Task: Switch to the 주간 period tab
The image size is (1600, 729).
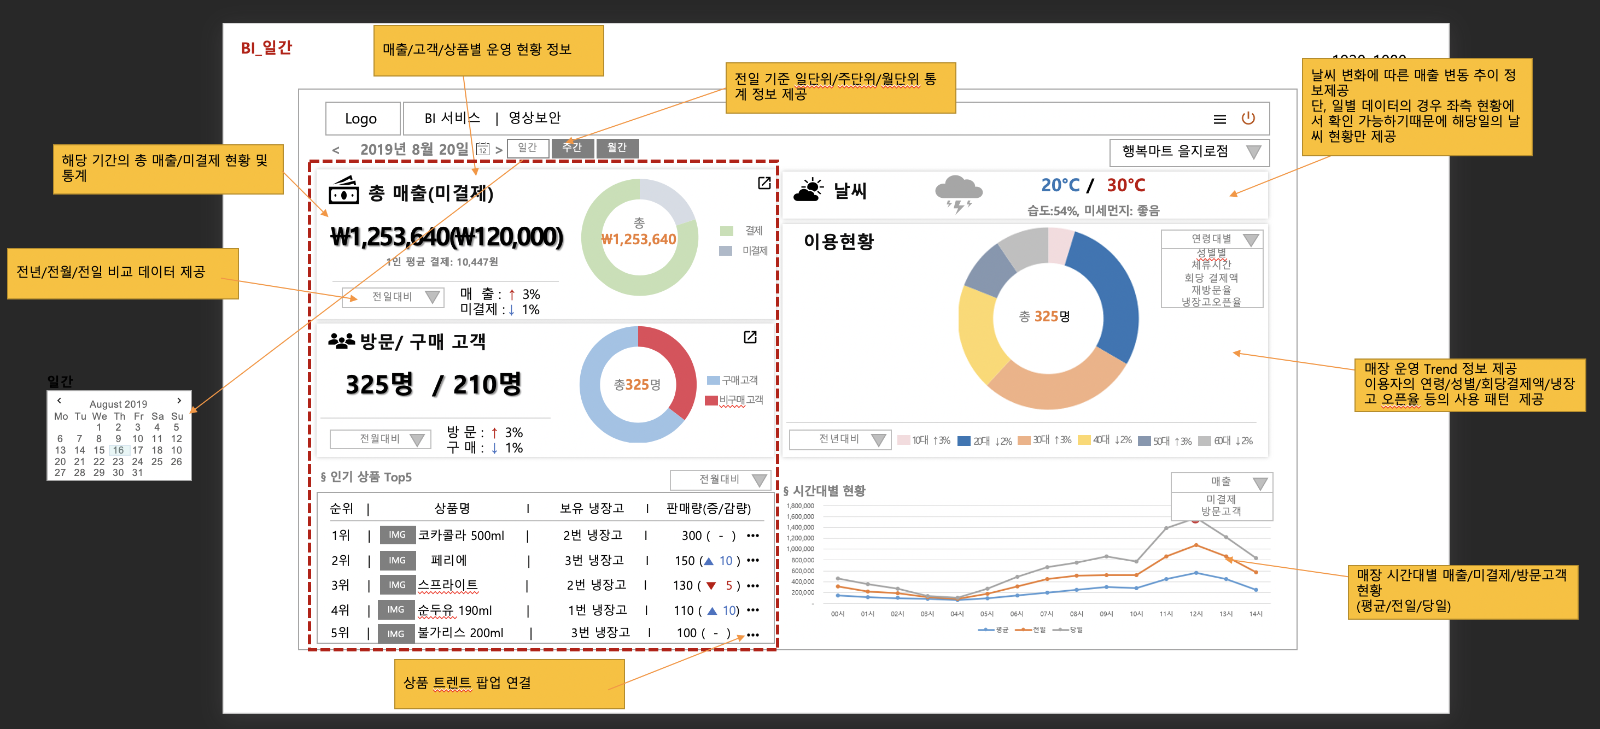Action: point(572,148)
